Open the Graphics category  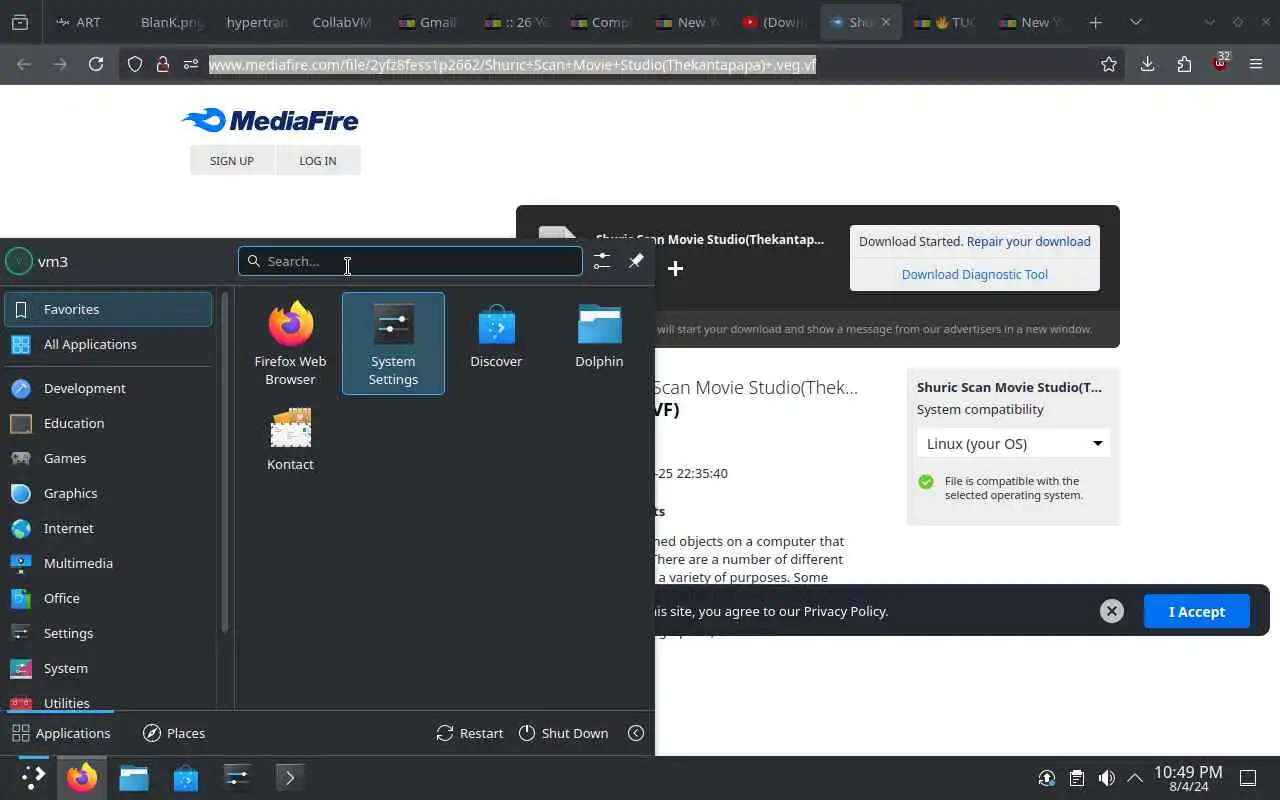[x=108, y=493]
